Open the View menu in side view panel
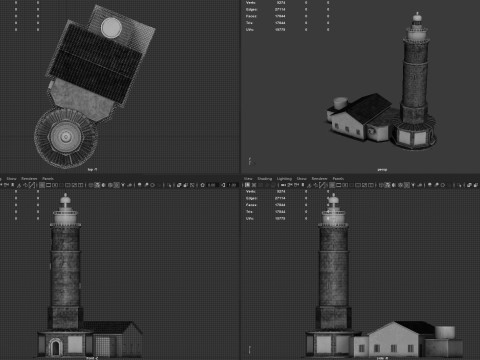Viewport: 480px width, 360px height. point(248,179)
